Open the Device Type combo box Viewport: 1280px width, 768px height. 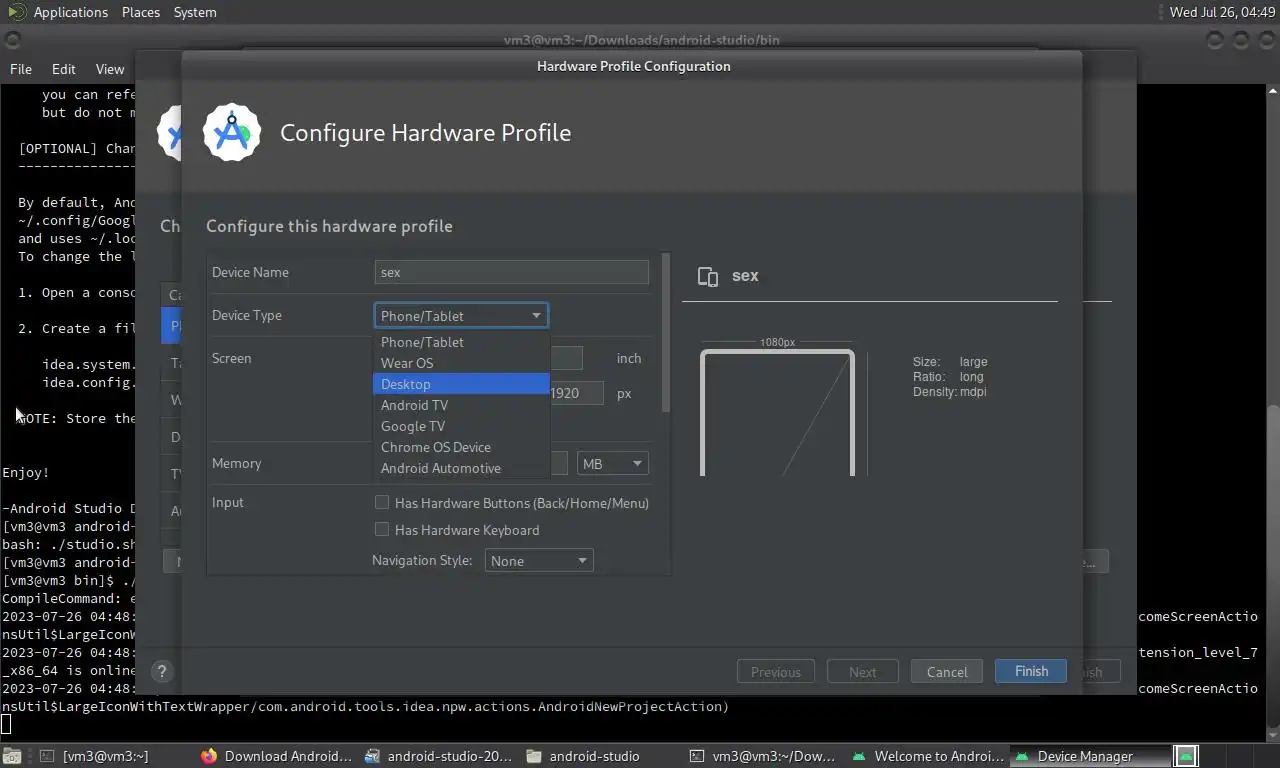pyautogui.click(x=461, y=315)
